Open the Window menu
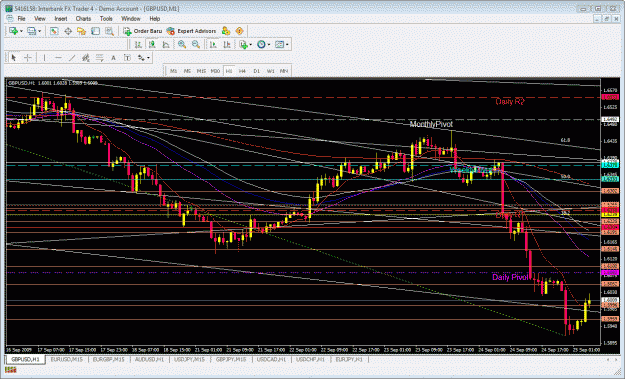 click(131, 19)
